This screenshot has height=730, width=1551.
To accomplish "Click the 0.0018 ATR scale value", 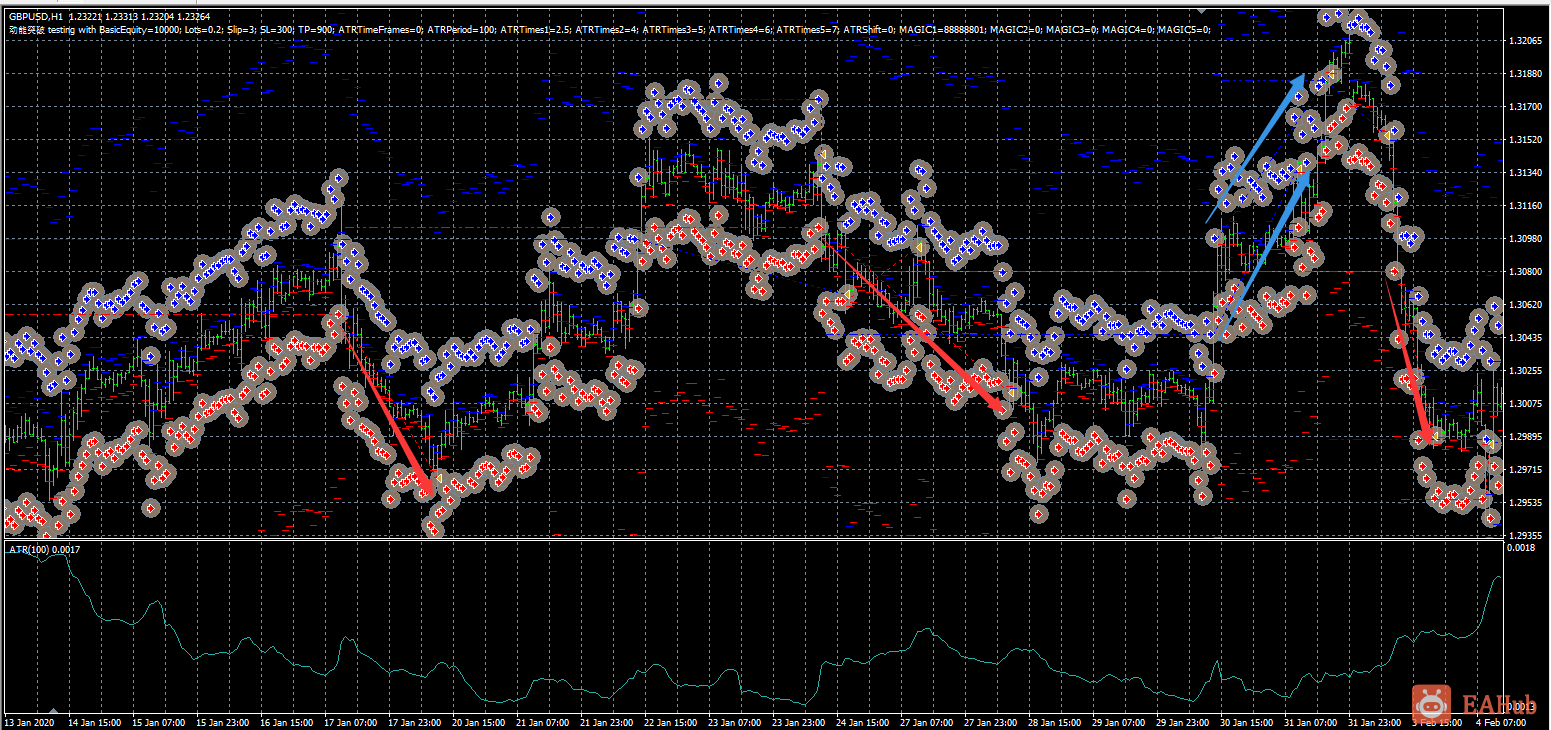I will pos(1521,548).
